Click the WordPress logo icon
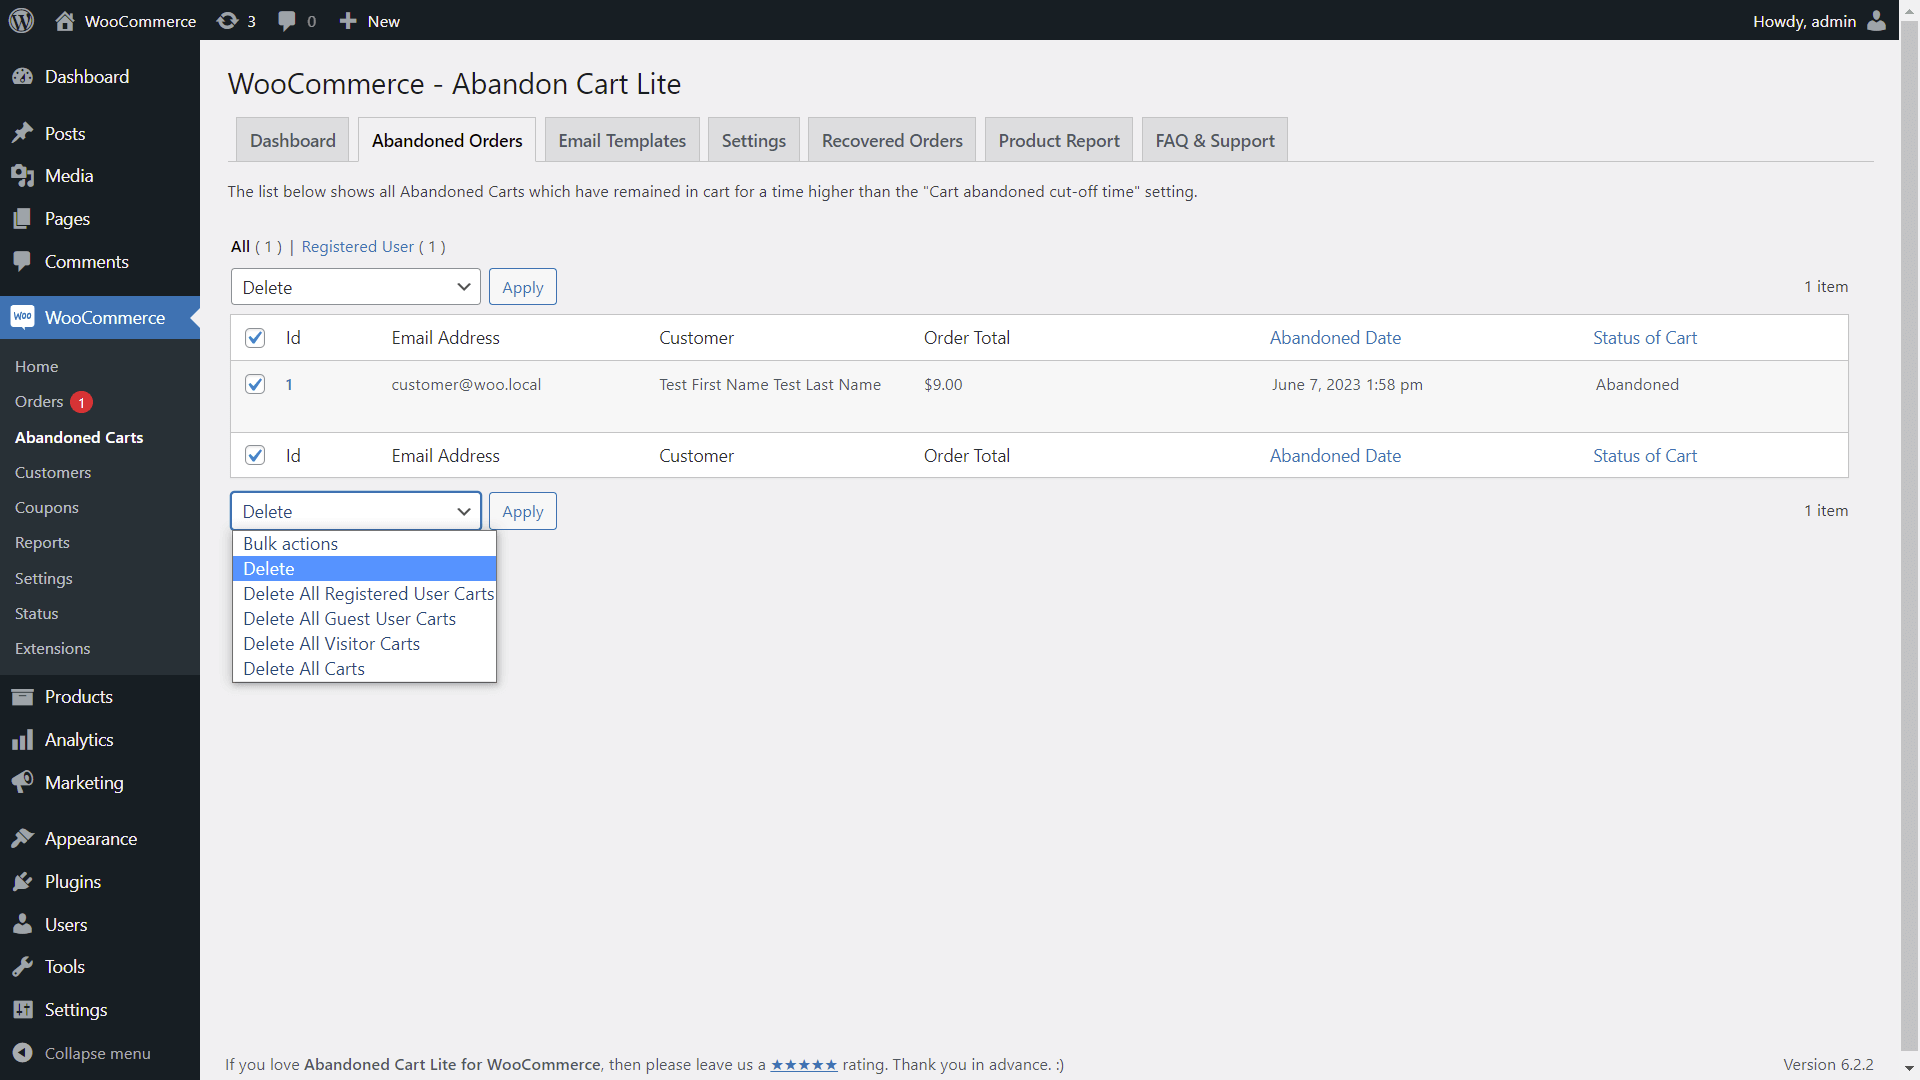This screenshot has height=1080, width=1920. pos(22,21)
